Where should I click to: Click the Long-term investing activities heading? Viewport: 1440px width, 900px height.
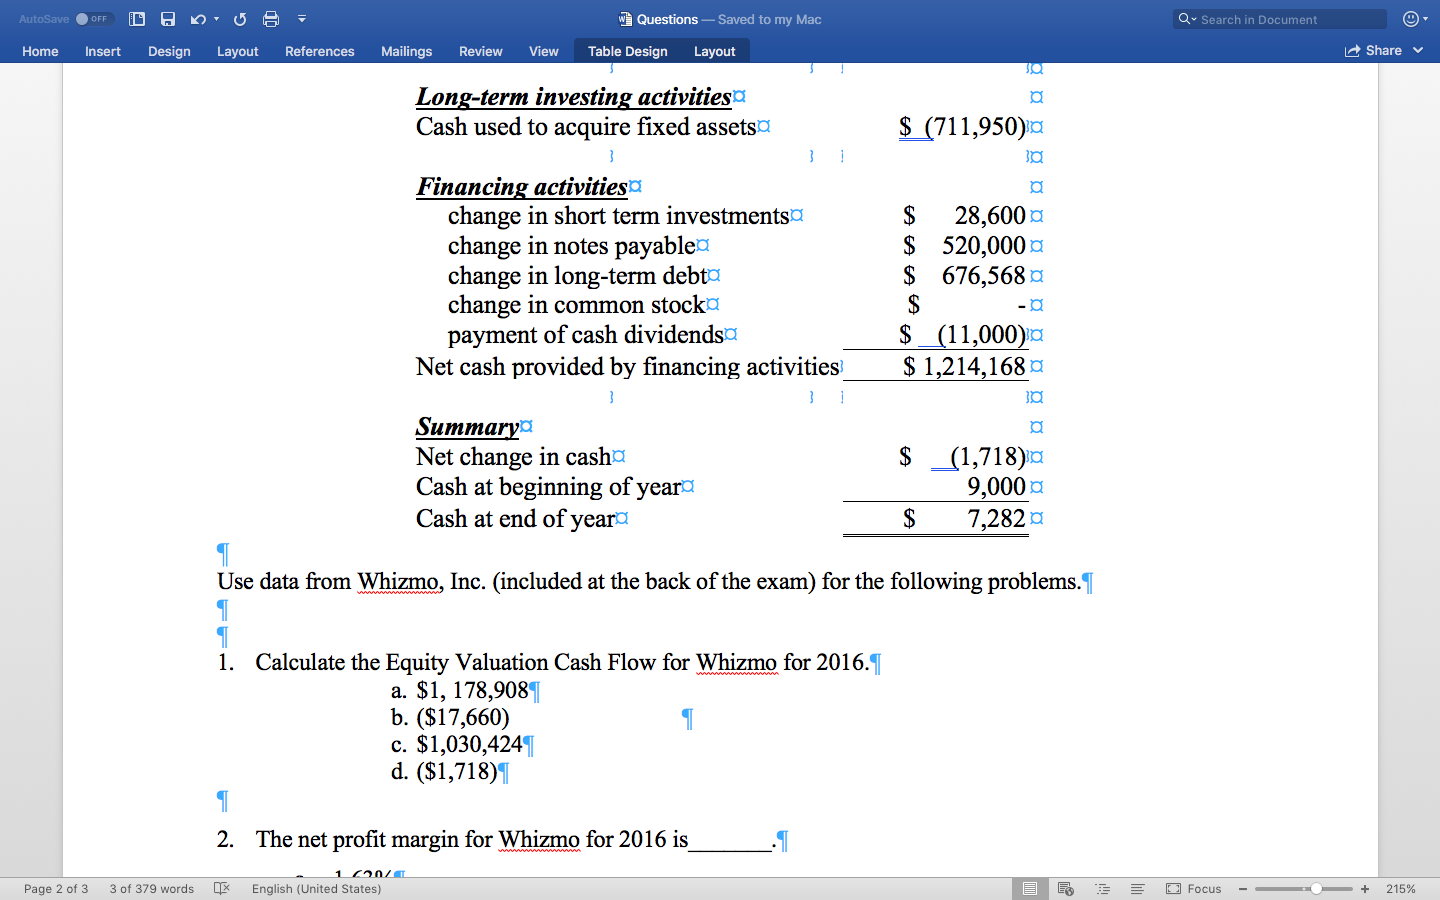(x=574, y=97)
